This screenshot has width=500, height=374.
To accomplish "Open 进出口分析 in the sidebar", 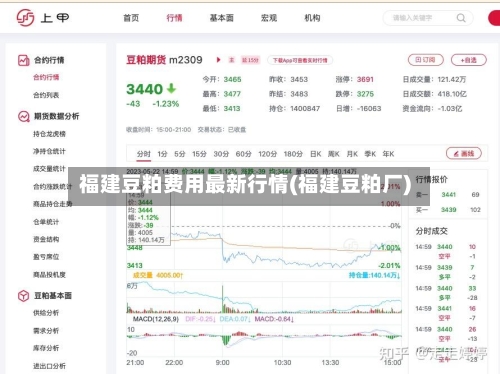I will coord(49,366).
